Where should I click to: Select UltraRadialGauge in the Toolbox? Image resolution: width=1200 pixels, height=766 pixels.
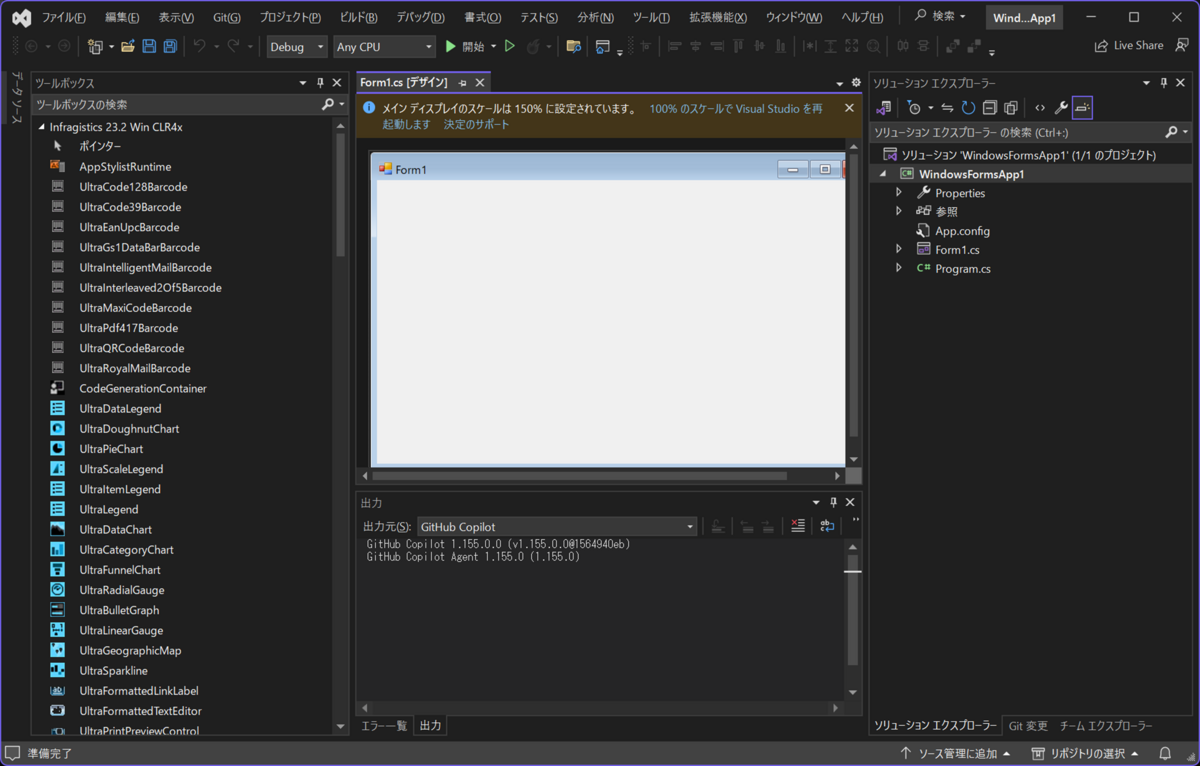click(x=122, y=590)
